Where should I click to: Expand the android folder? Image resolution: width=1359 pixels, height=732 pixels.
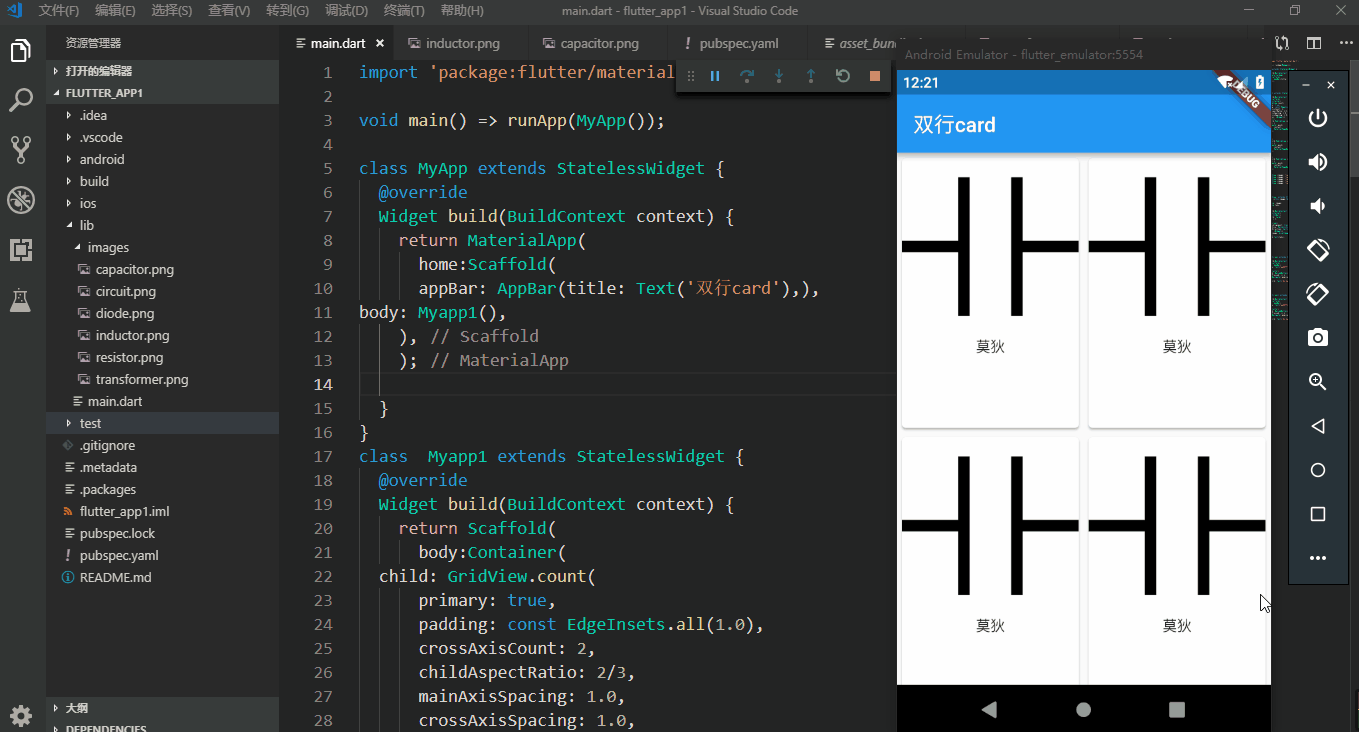click(x=162, y=159)
